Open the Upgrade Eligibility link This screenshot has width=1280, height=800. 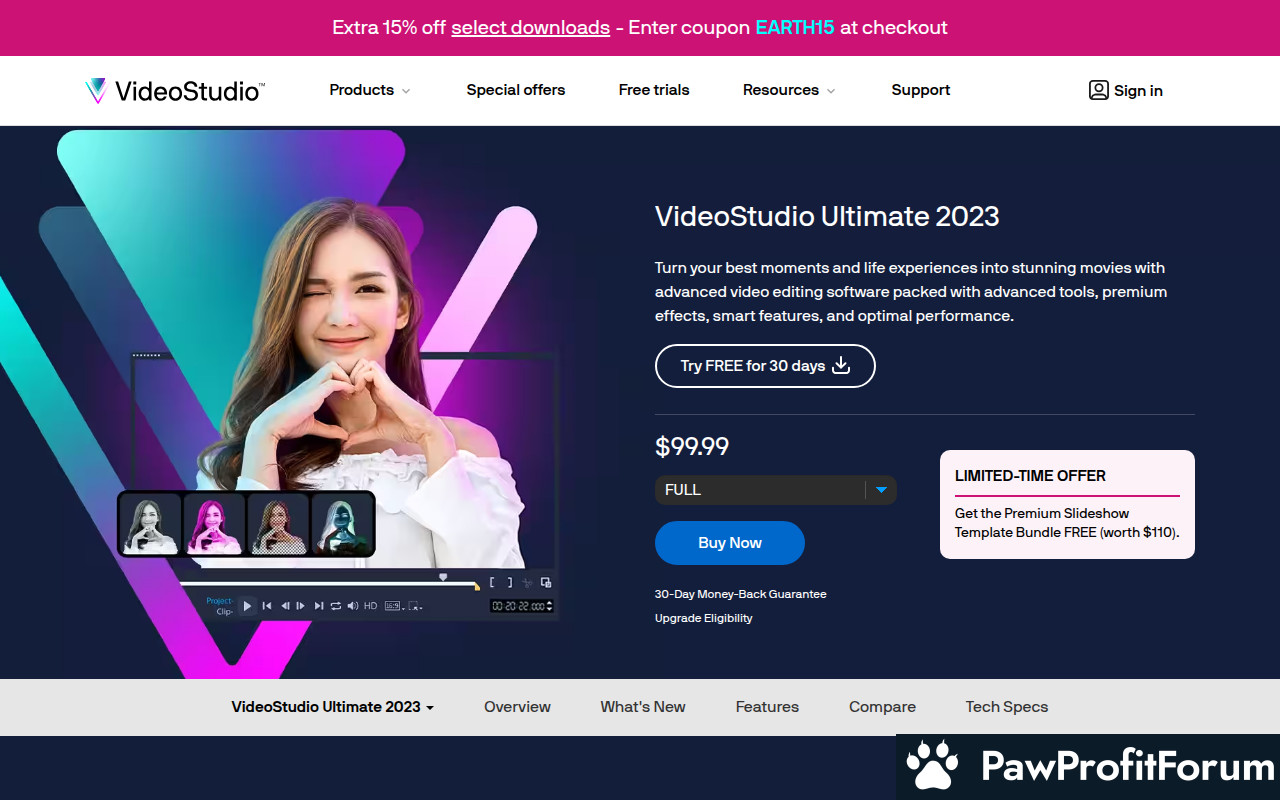704,618
